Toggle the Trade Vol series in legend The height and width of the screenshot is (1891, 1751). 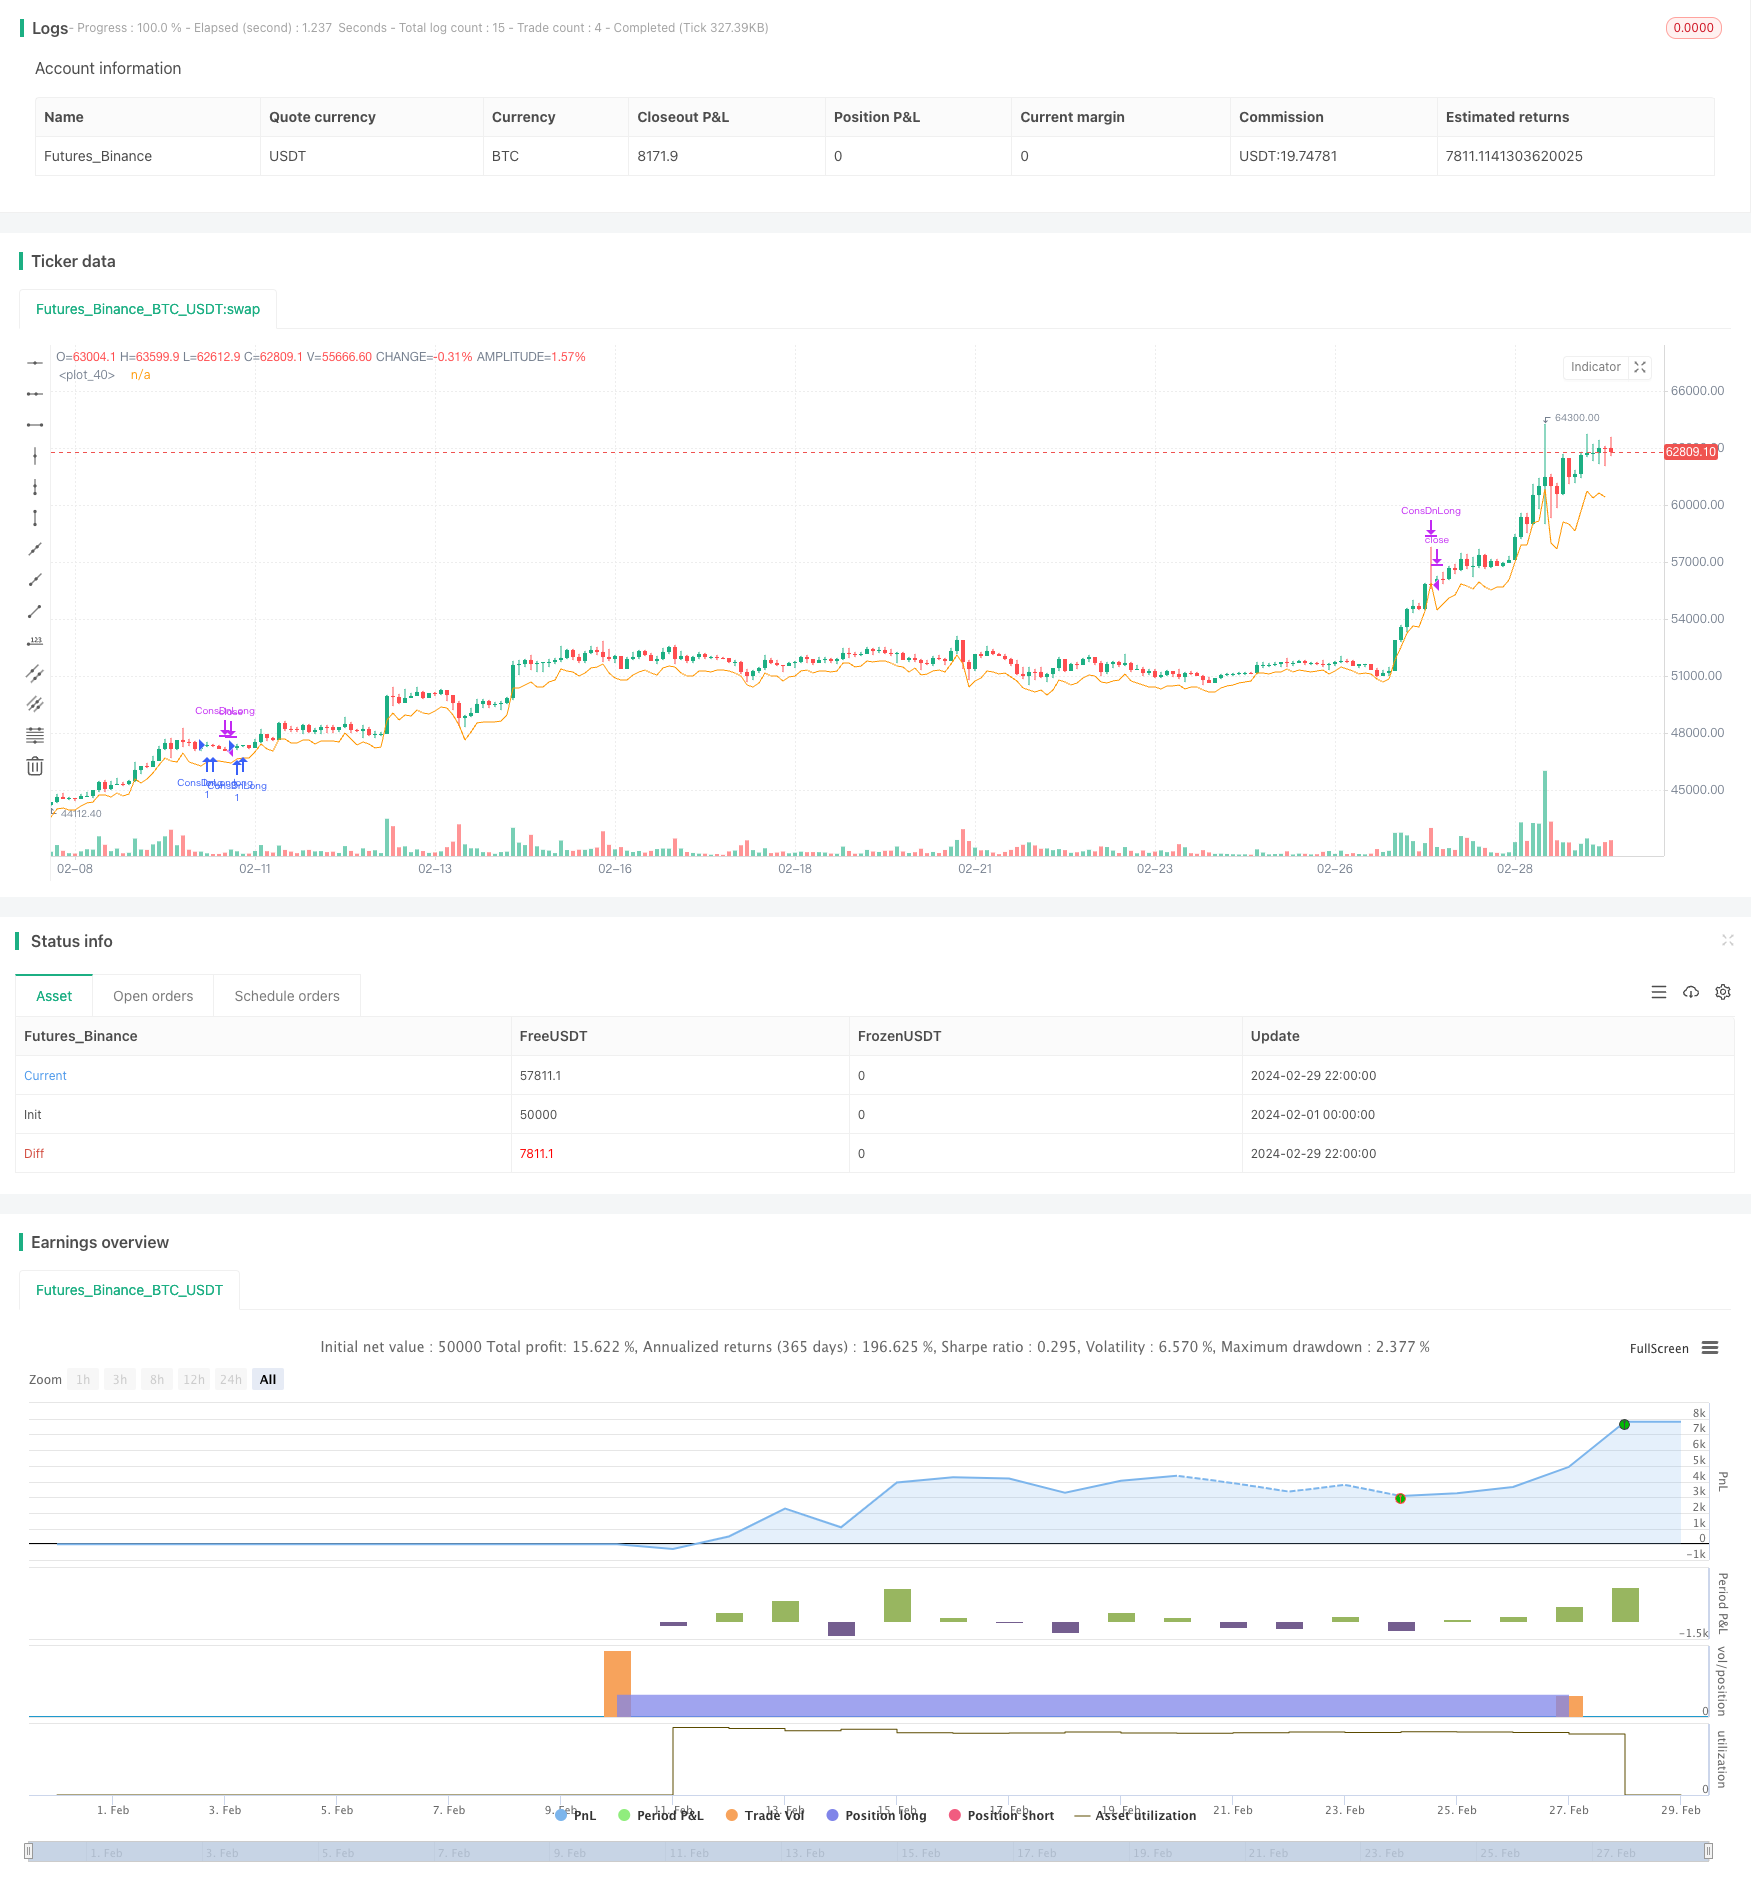pos(765,1816)
